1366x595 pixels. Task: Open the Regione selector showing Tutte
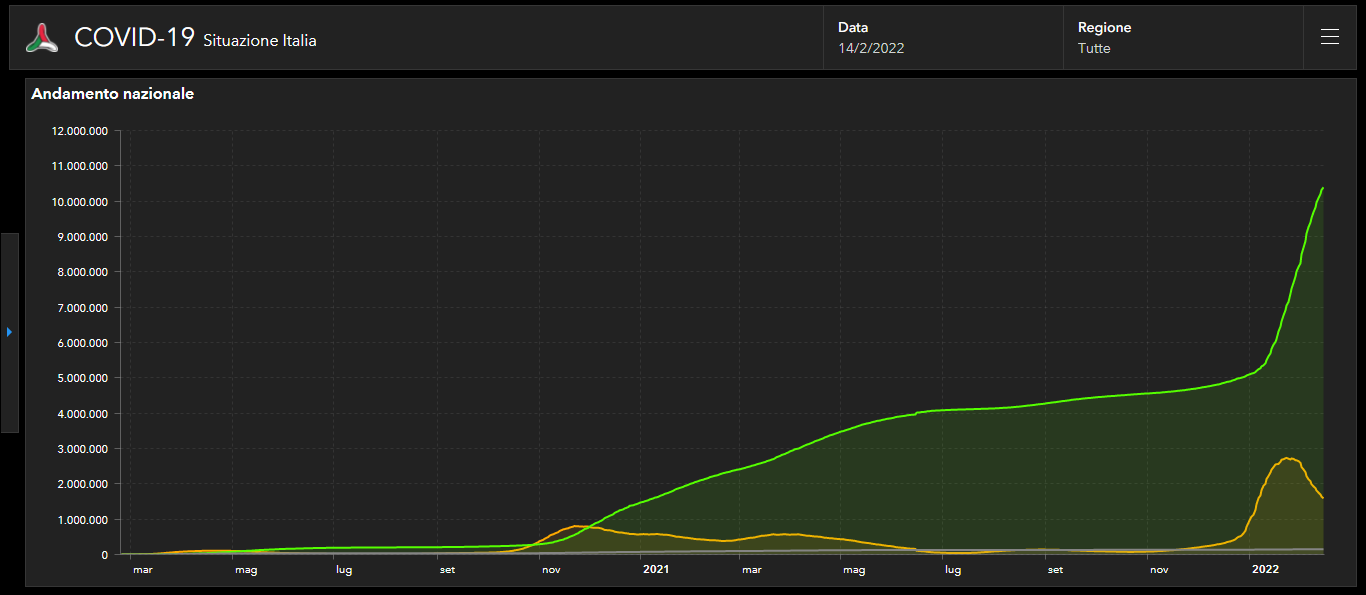(1182, 38)
